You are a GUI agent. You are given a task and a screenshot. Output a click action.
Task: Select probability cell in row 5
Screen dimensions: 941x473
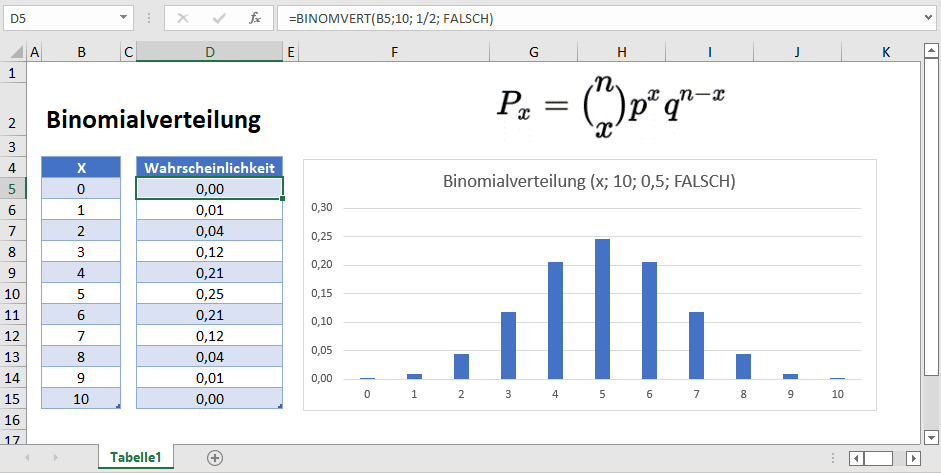209,189
